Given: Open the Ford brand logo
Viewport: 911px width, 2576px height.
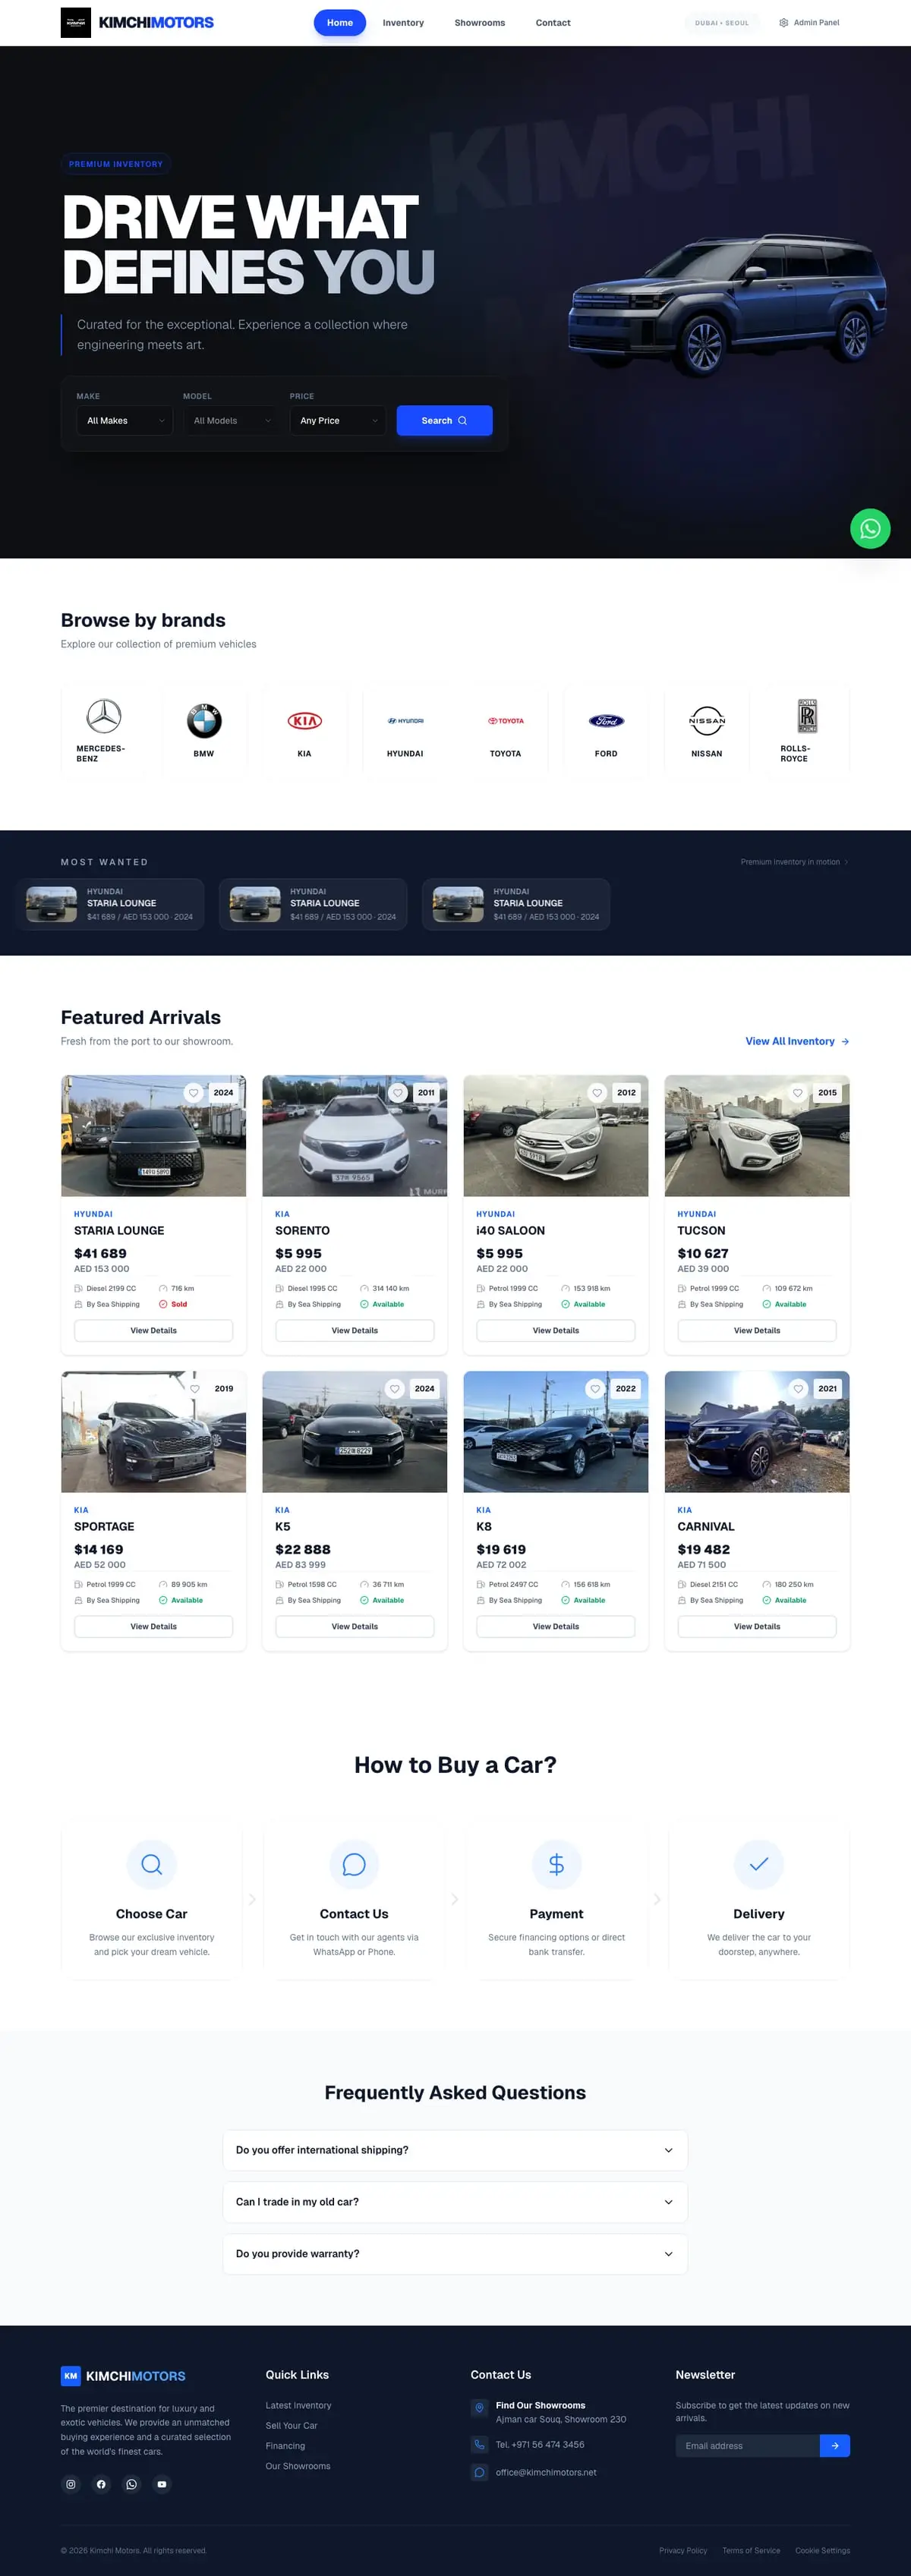Looking at the screenshot, I should (606, 721).
